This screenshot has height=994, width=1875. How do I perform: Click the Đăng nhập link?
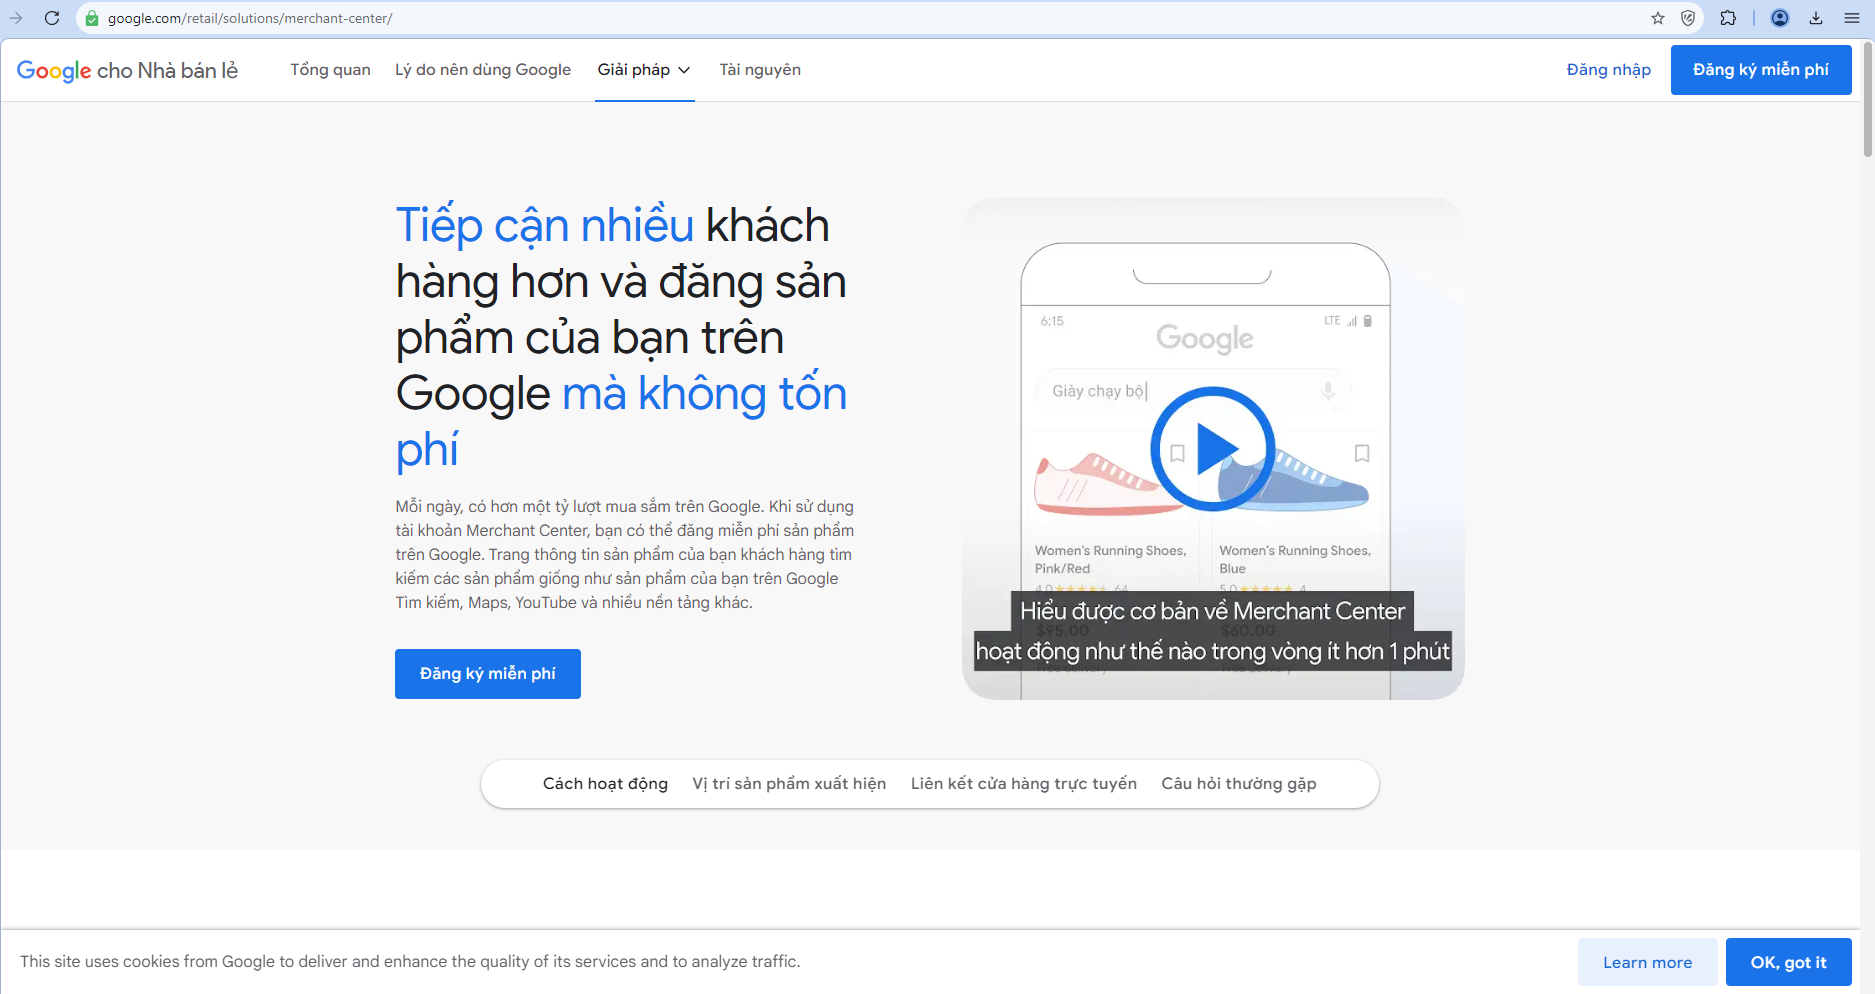[1608, 70]
